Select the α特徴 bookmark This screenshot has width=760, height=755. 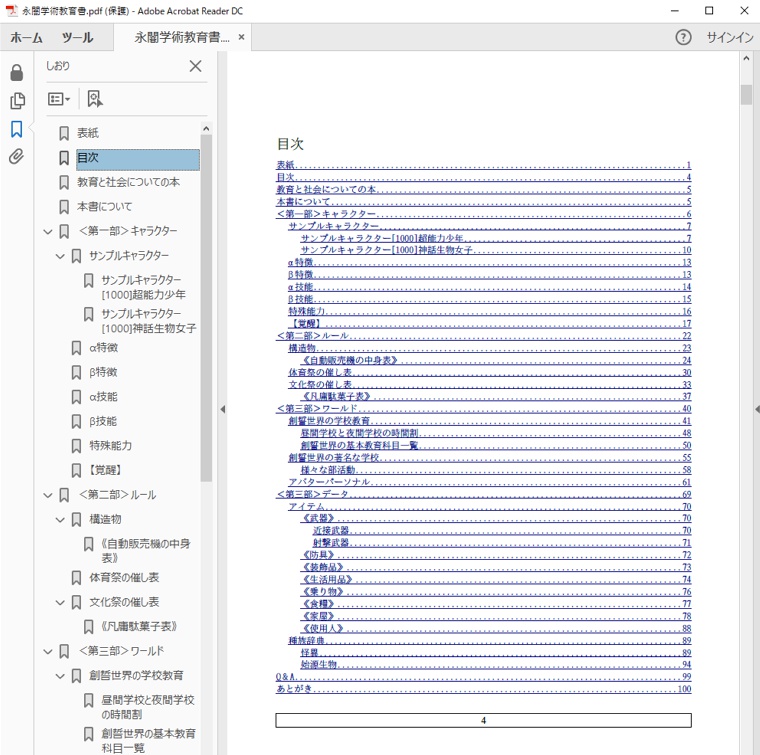pos(103,347)
